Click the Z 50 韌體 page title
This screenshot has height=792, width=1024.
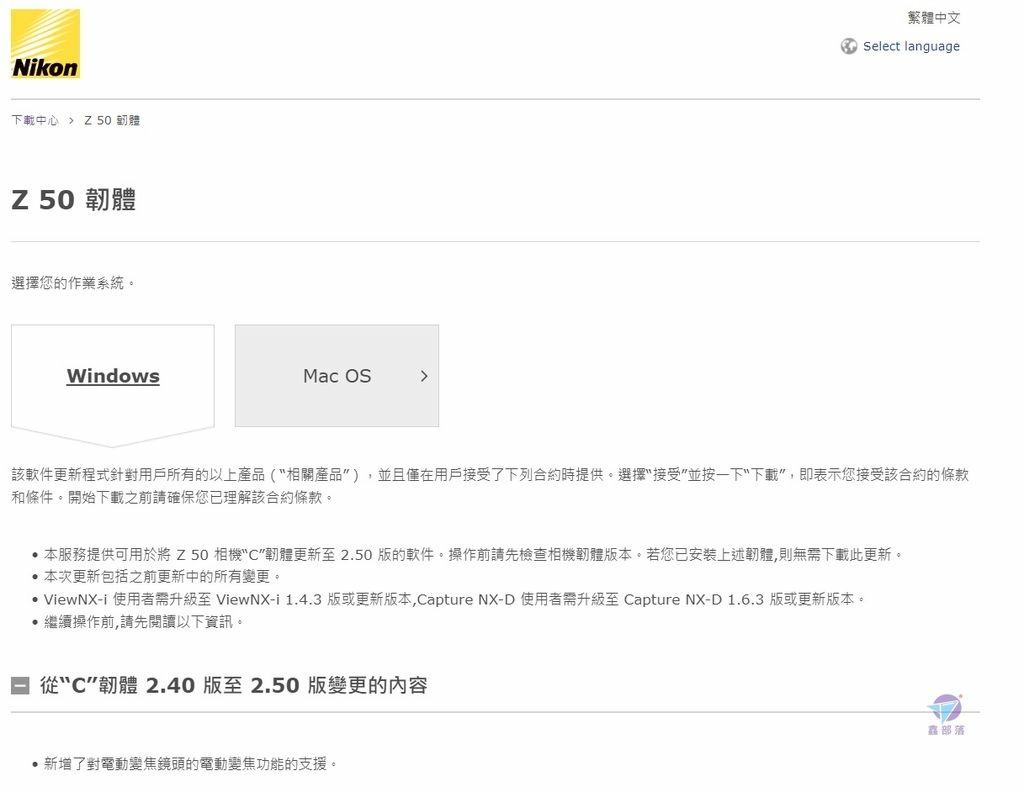pos(74,199)
